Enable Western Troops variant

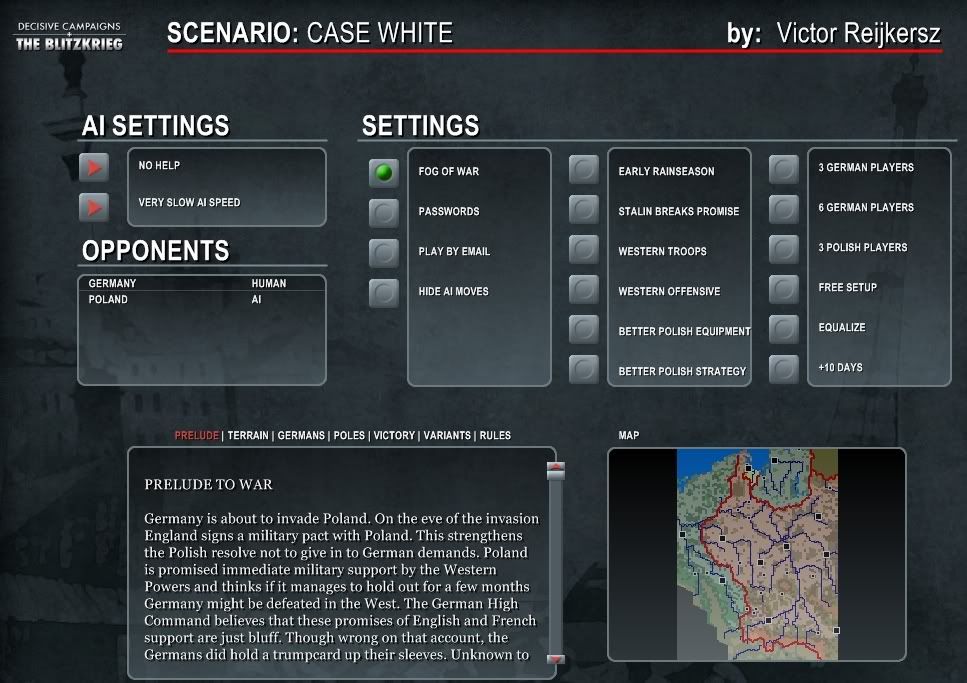tap(583, 249)
